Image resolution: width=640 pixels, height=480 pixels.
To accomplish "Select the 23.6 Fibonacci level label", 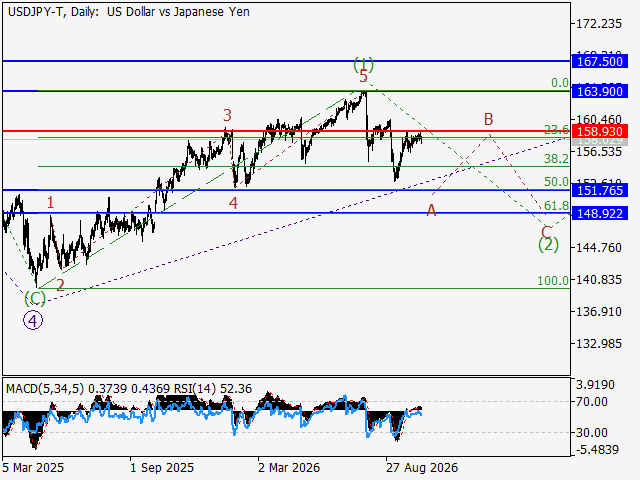I will pos(556,130).
